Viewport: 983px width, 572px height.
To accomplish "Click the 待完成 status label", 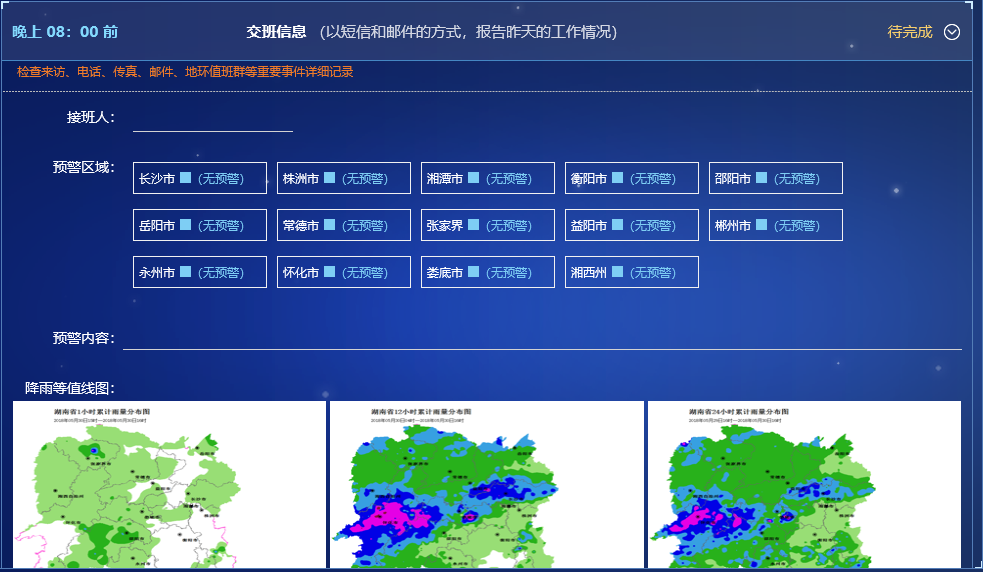I will pos(909,32).
